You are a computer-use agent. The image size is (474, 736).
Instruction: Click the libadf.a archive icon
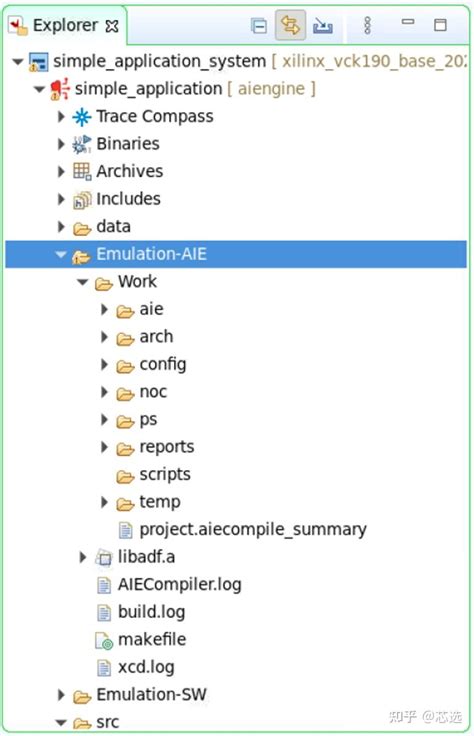pyautogui.click(x=104, y=558)
